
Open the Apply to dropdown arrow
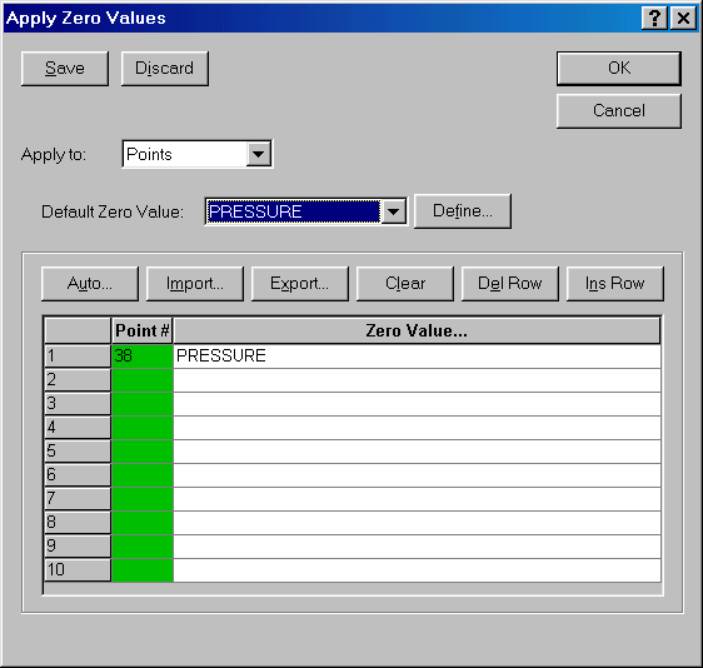click(x=259, y=155)
